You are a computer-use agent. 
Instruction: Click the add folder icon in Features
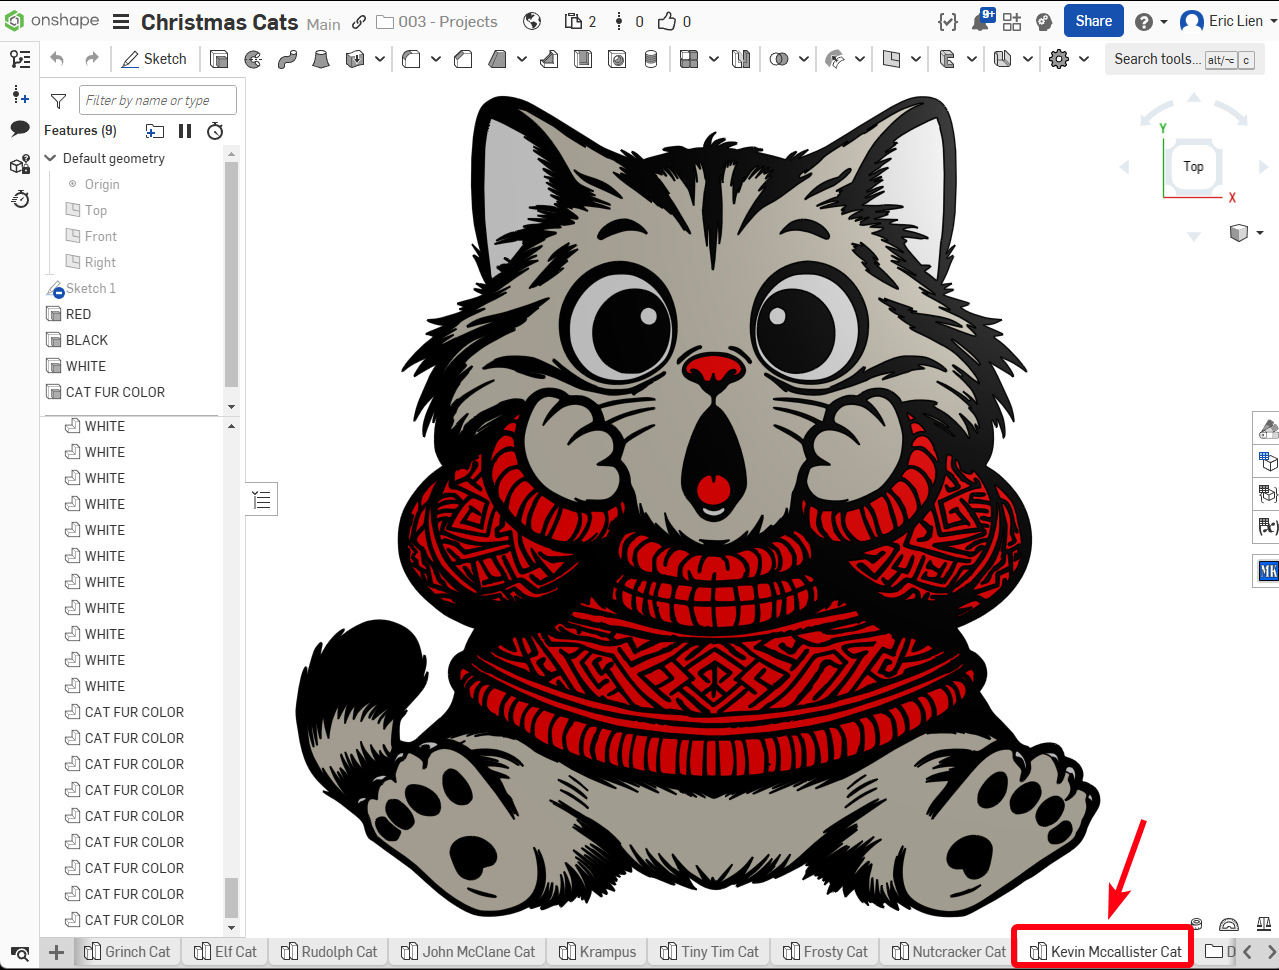154,131
